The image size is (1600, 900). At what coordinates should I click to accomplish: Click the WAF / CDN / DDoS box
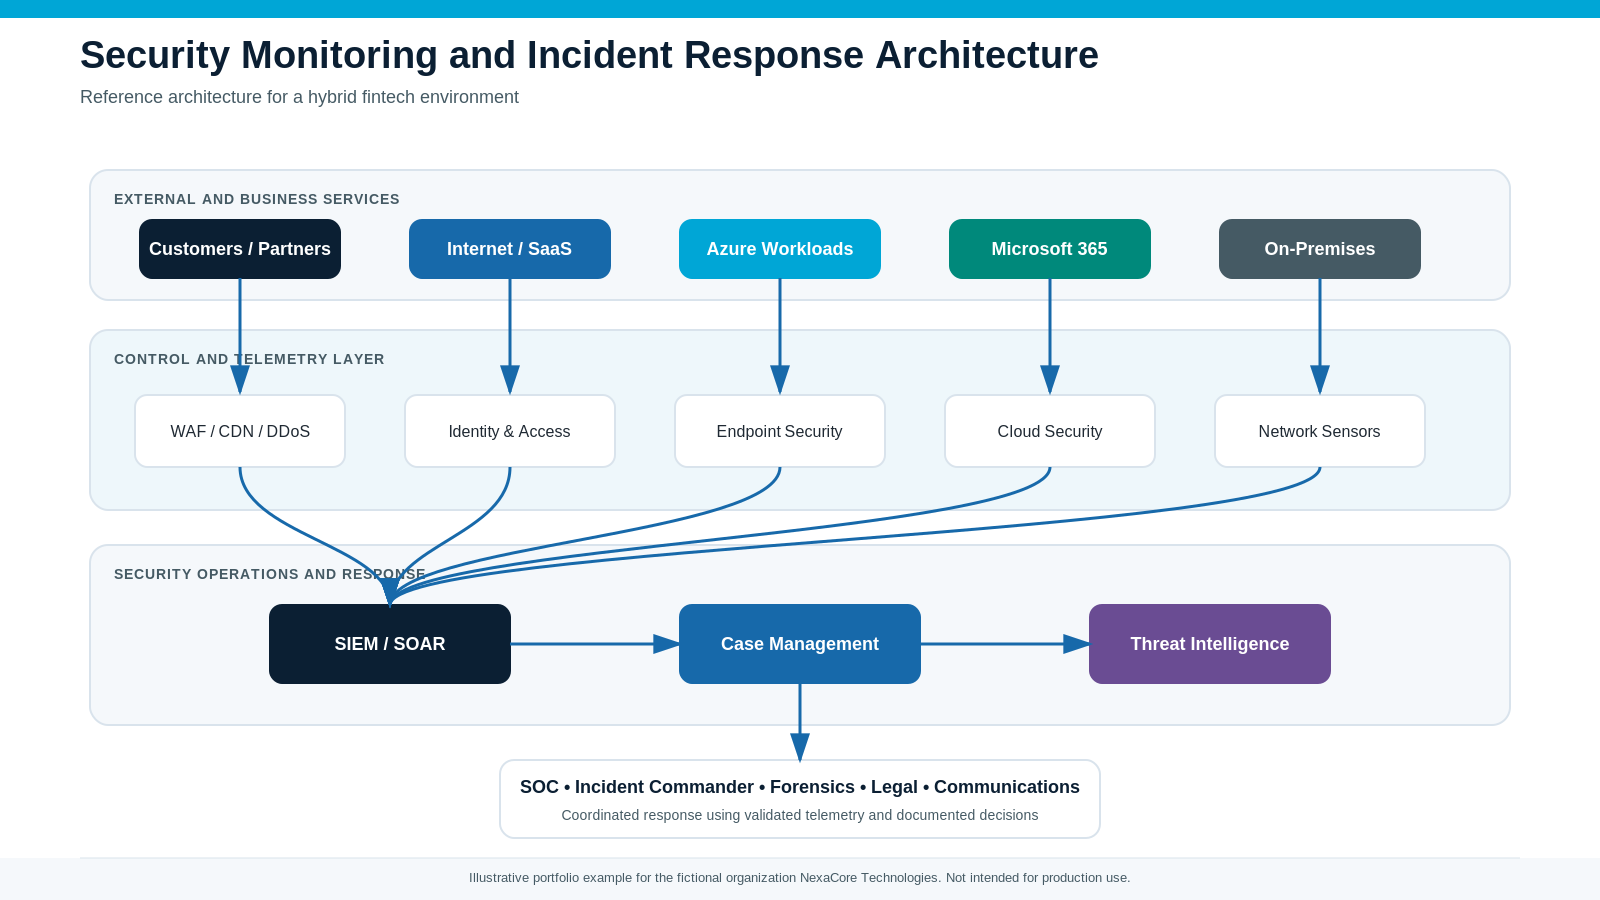[240, 431]
